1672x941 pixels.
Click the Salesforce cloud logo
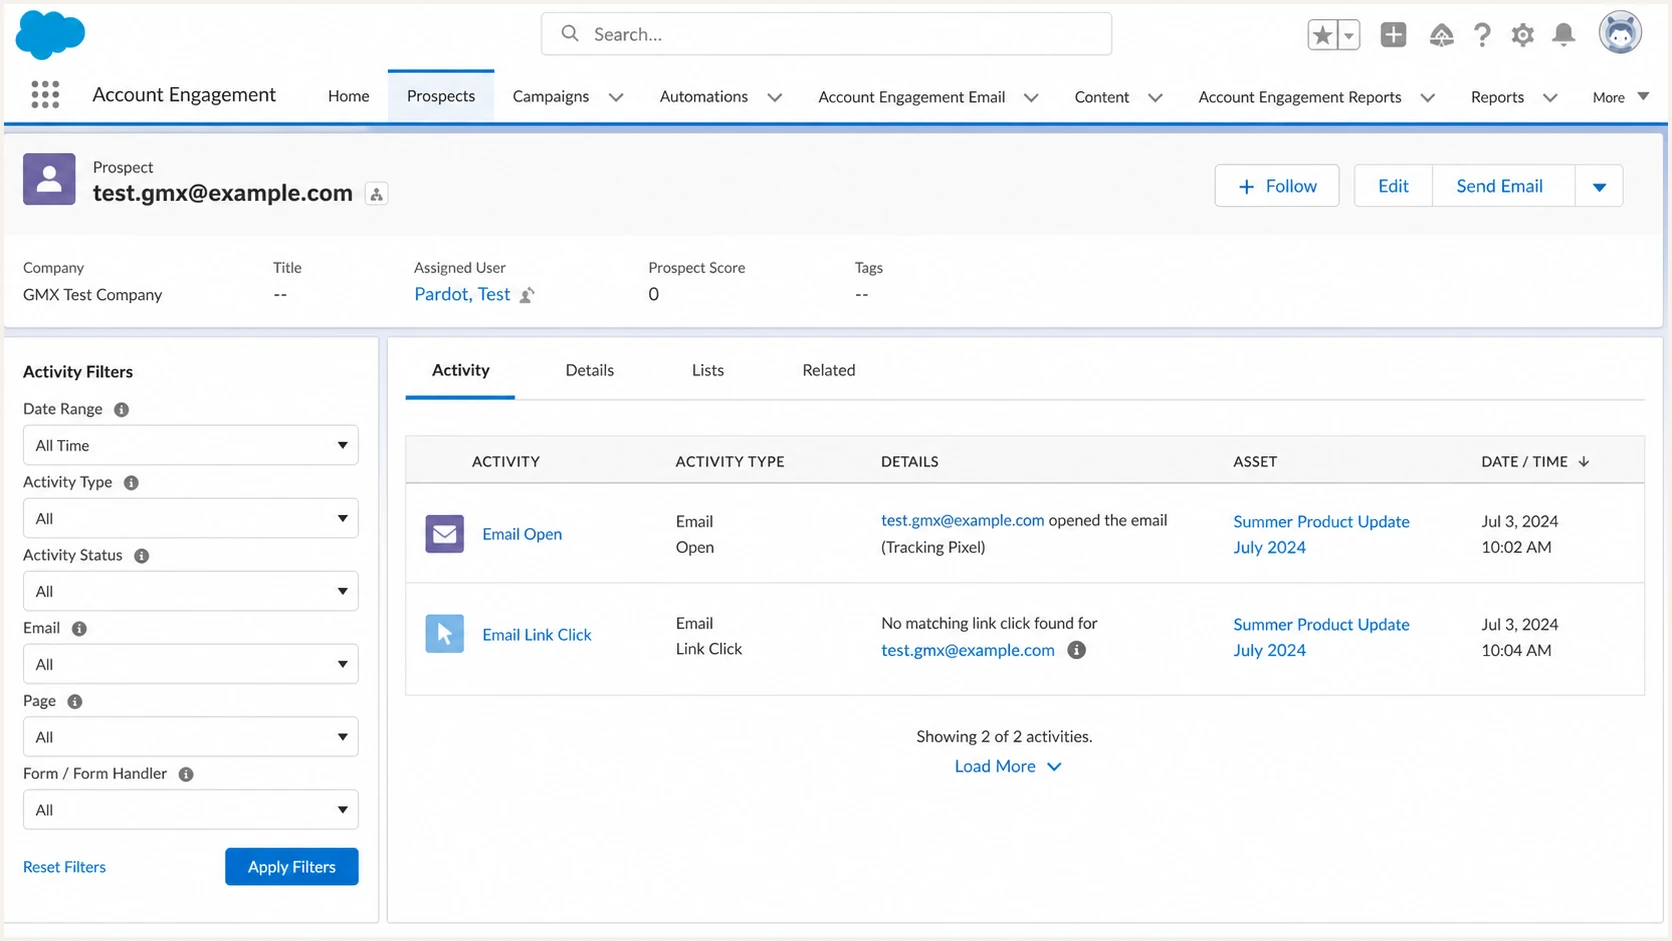(x=50, y=35)
